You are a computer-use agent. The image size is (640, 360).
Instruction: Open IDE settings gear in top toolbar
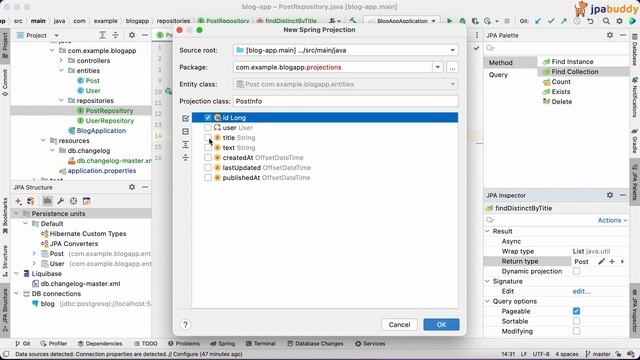click(x=620, y=21)
